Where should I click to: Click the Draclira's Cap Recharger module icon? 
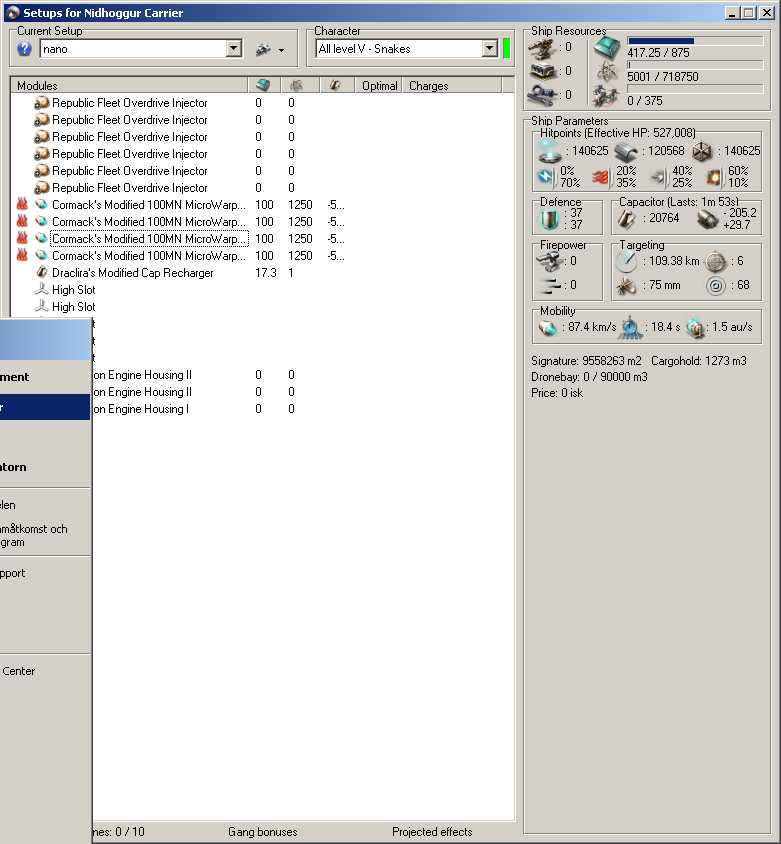coord(41,272)
